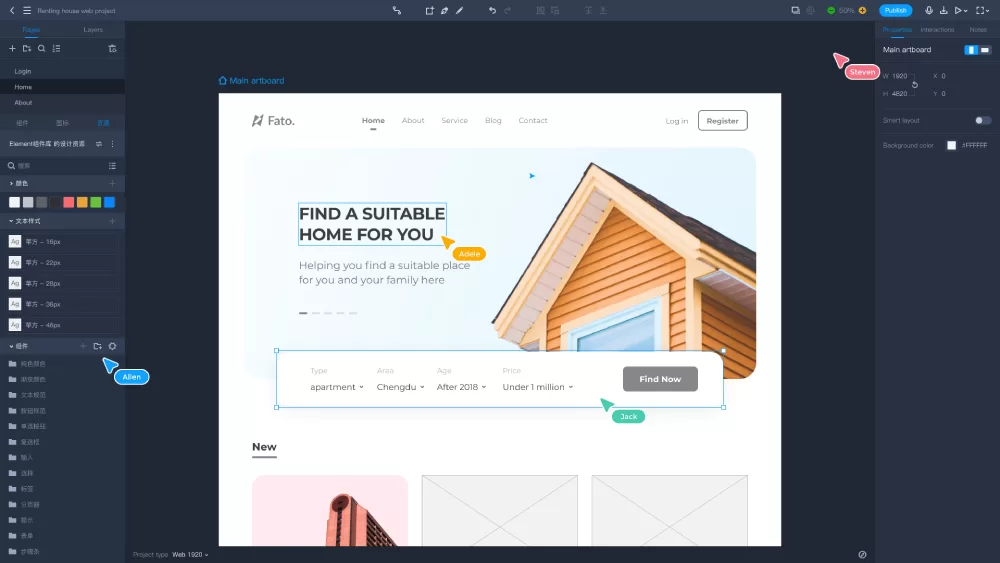
Task: Click the Find Now button
Action: coord(660,379)
